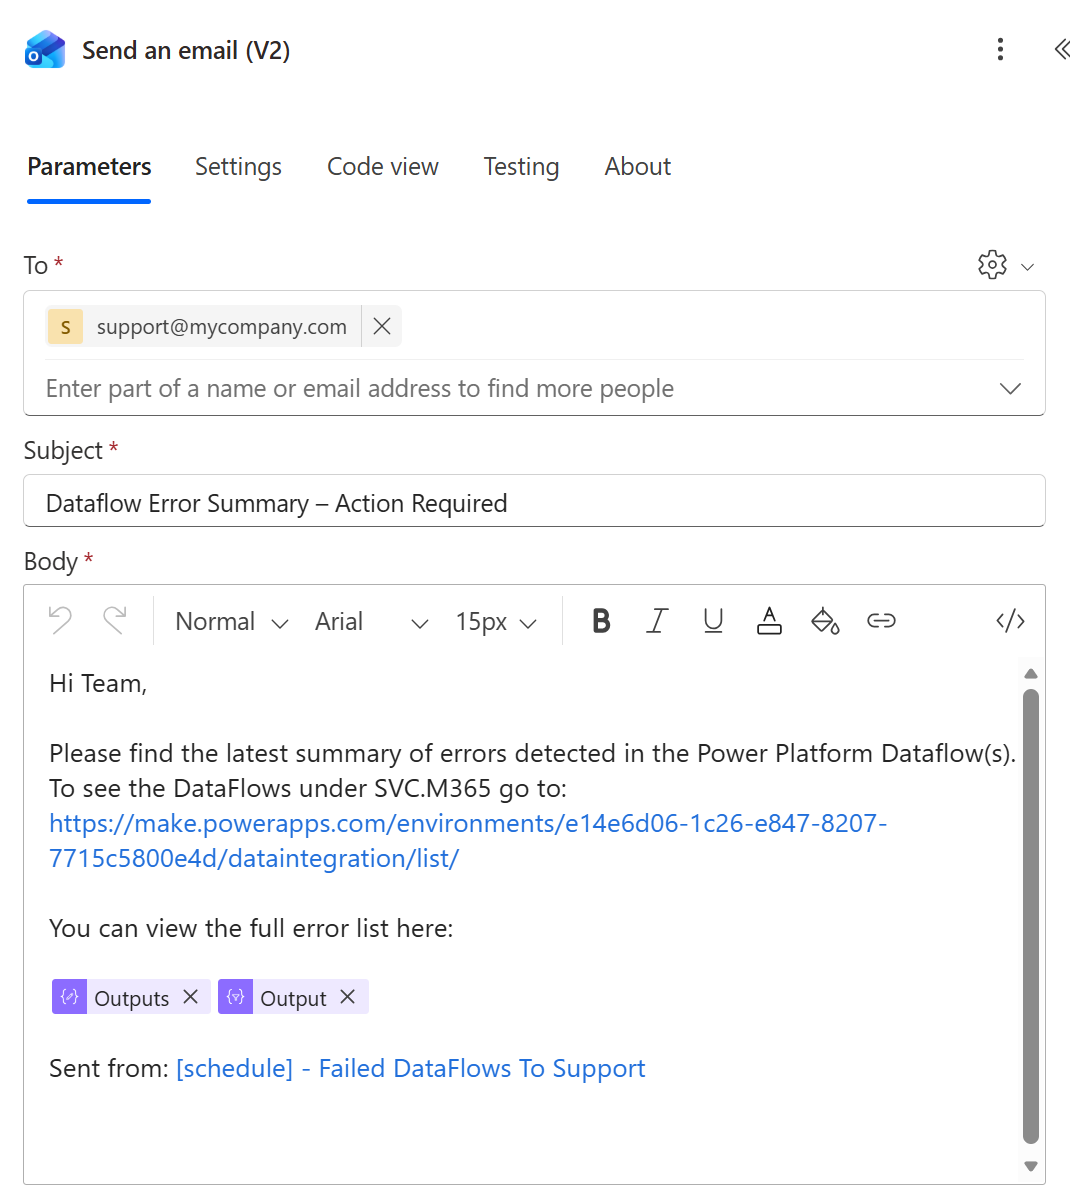The height and width of the screenshot is (1191, 1070).
Task: Open the three-dot more options menu
Action: (x=1000, y=49)
